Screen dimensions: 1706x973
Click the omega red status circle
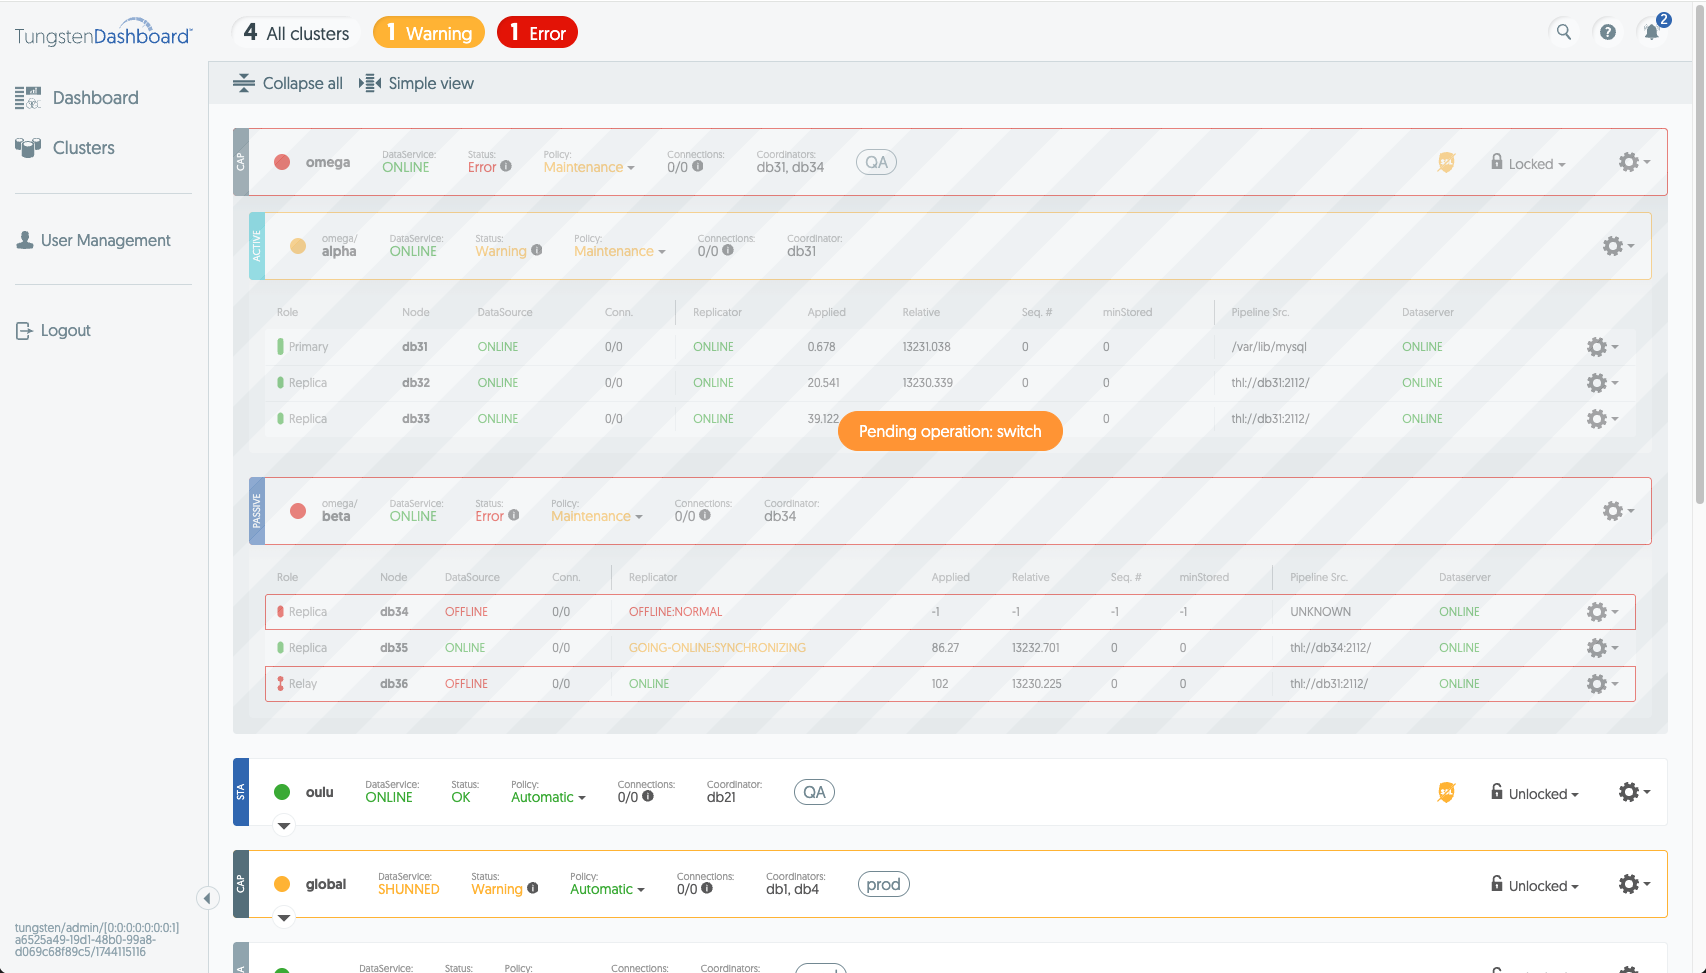[282, 162]
